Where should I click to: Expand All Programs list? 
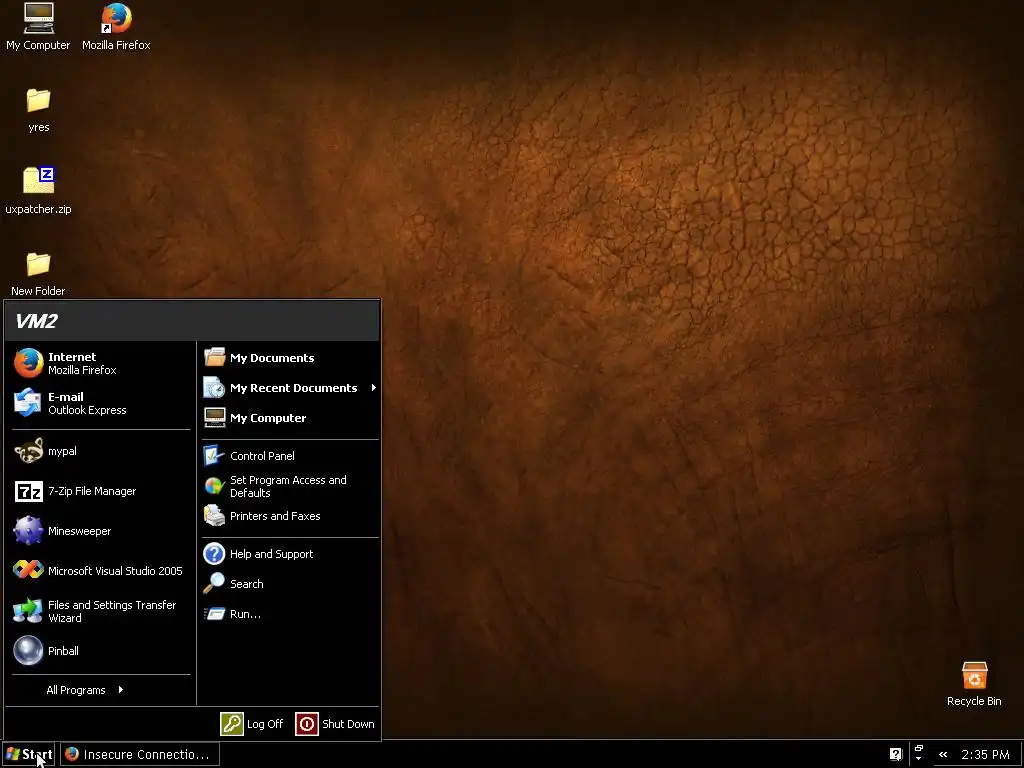click(x=85, y=690)
